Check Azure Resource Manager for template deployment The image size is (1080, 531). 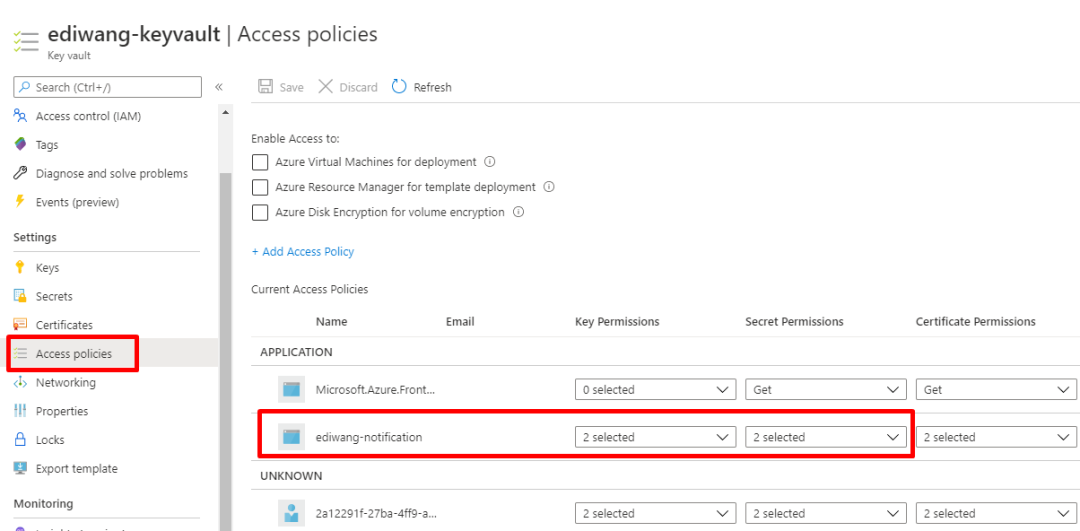coord(260,187)
